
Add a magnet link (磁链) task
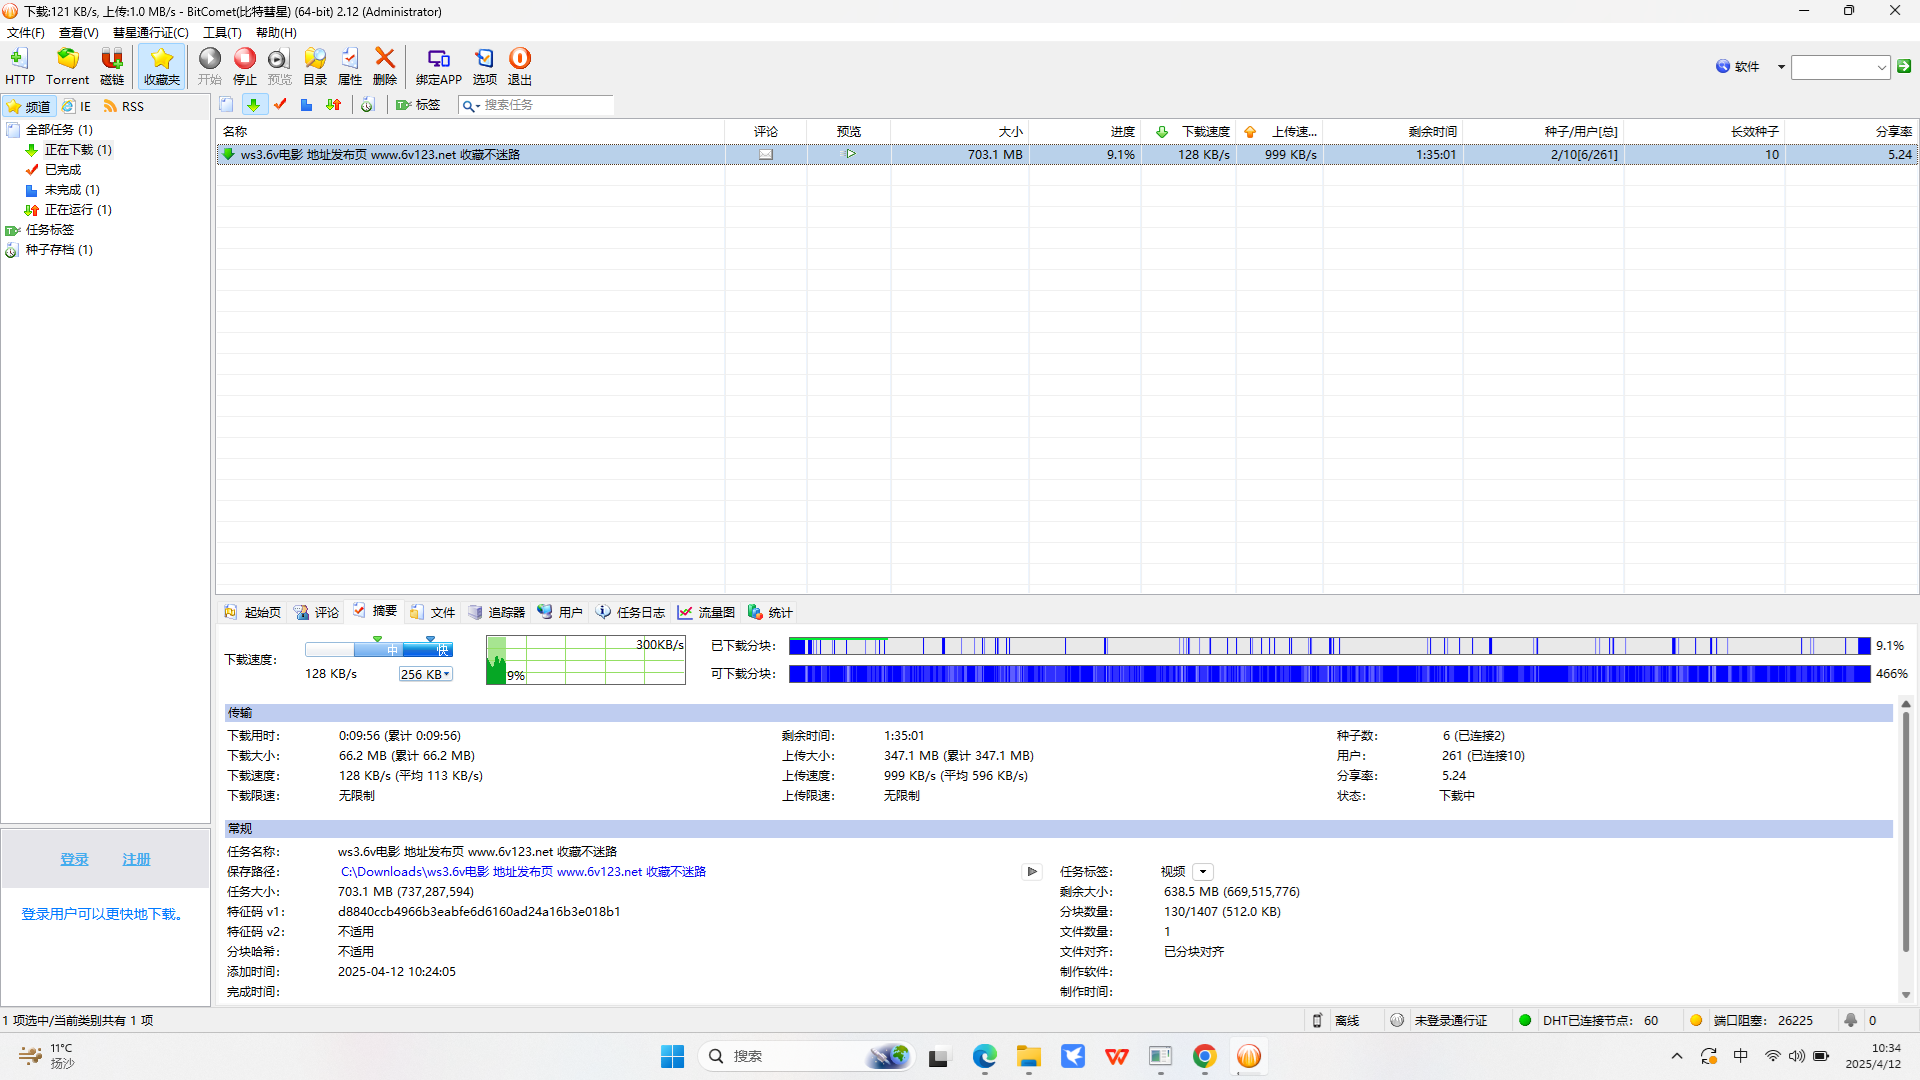(112, 66)
